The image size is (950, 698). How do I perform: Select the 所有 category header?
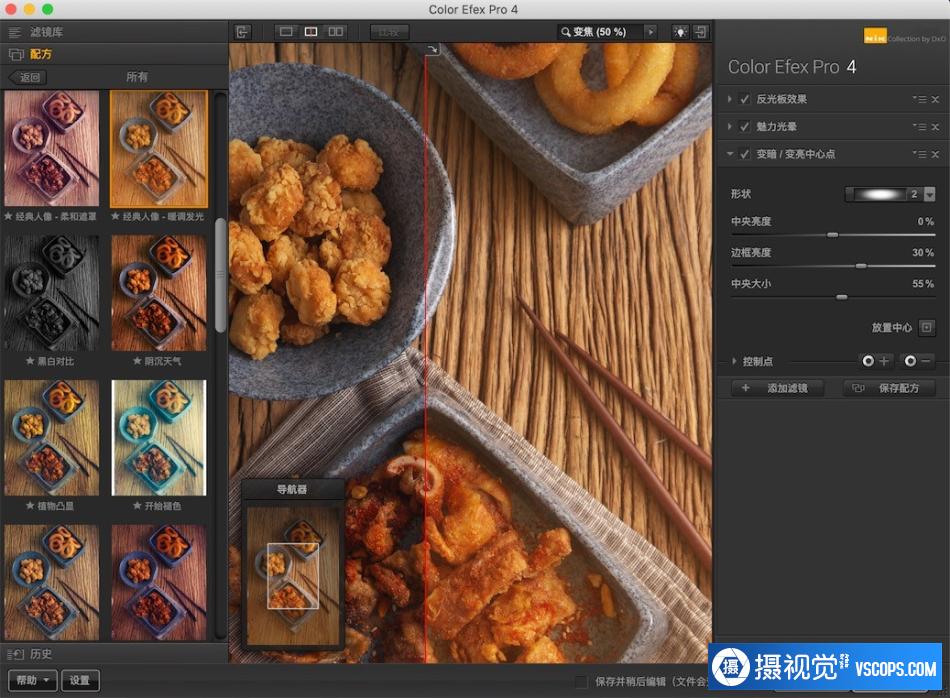(x=136, y=77)
